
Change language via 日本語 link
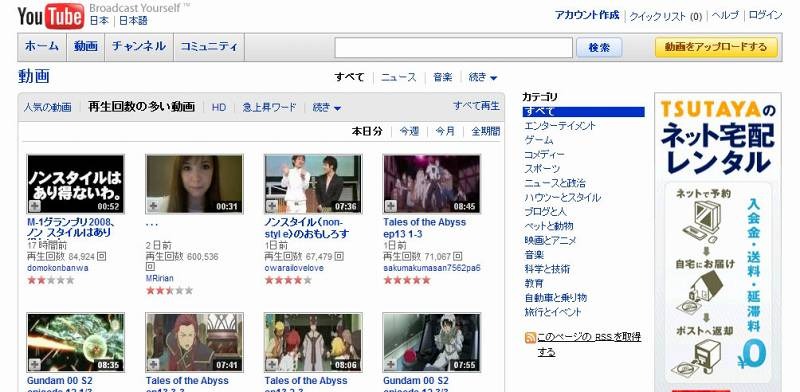(134, 21)
